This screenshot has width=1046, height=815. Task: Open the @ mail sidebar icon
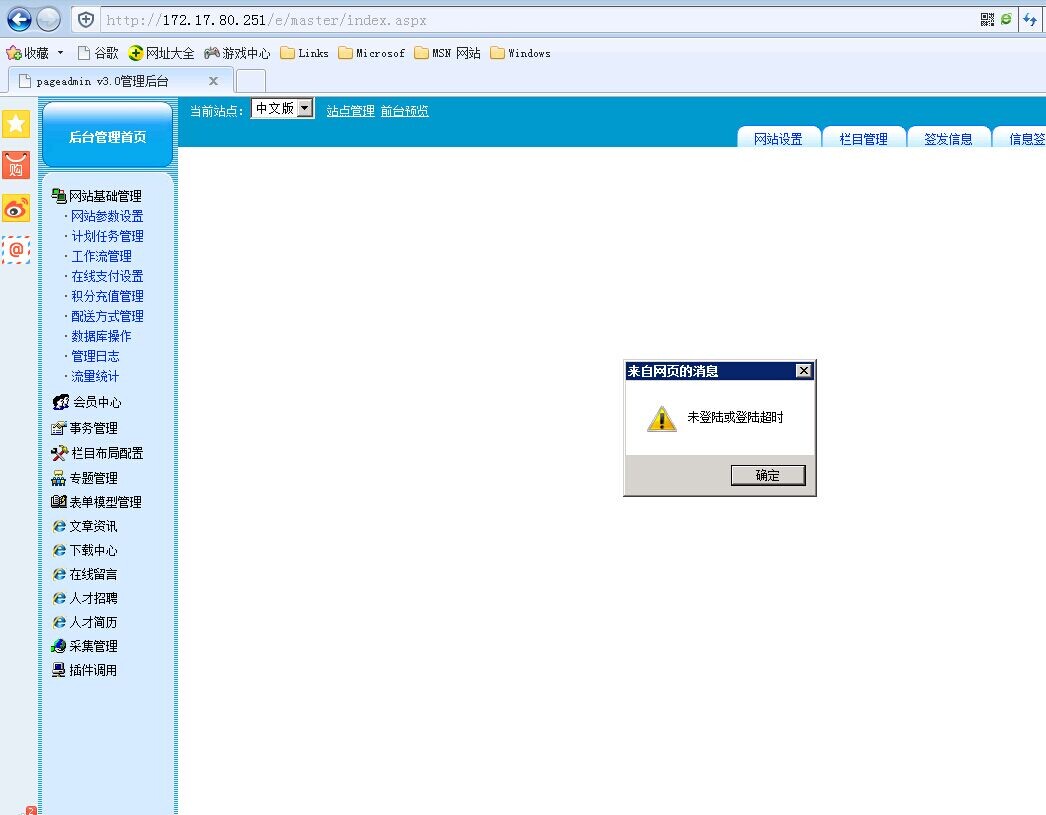click(16, 249)
